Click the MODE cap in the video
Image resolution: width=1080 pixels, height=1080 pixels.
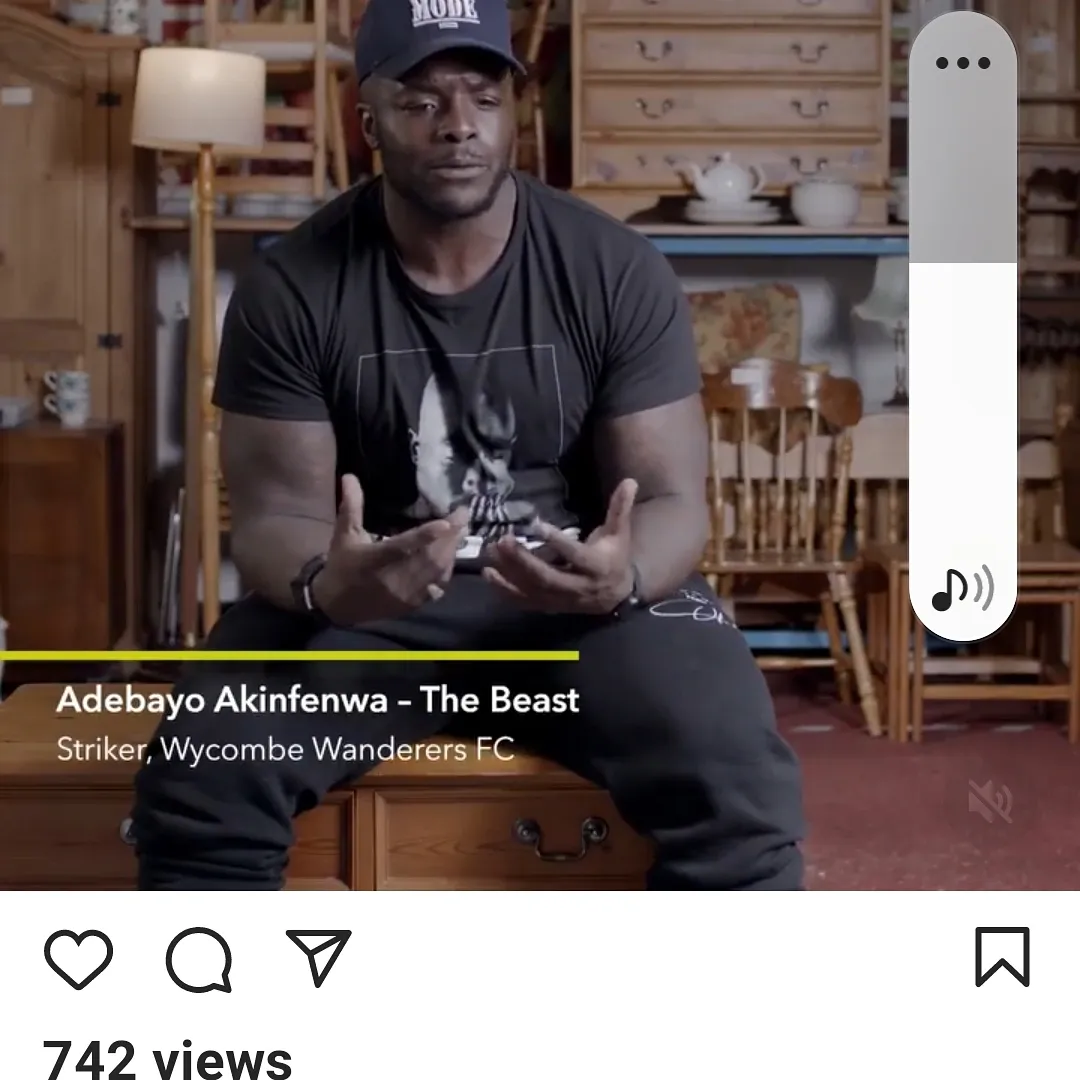coord(437,41)
